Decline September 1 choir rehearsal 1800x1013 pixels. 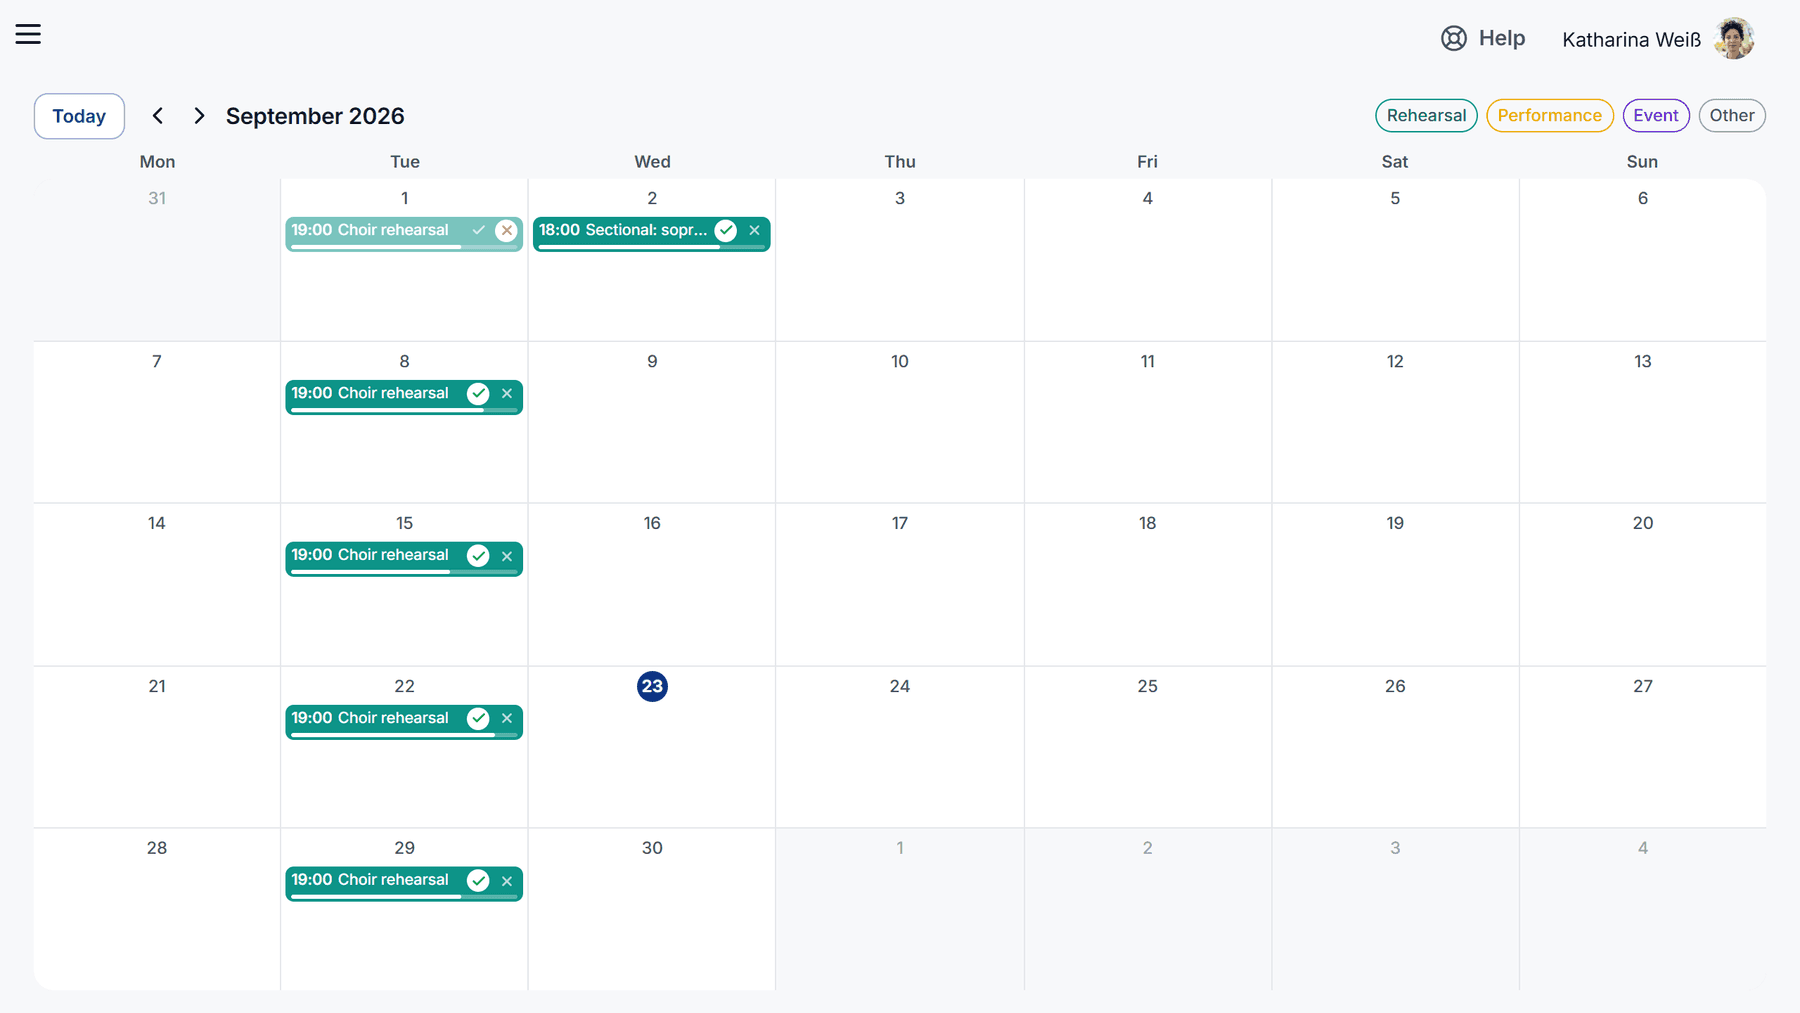(507, 231)
